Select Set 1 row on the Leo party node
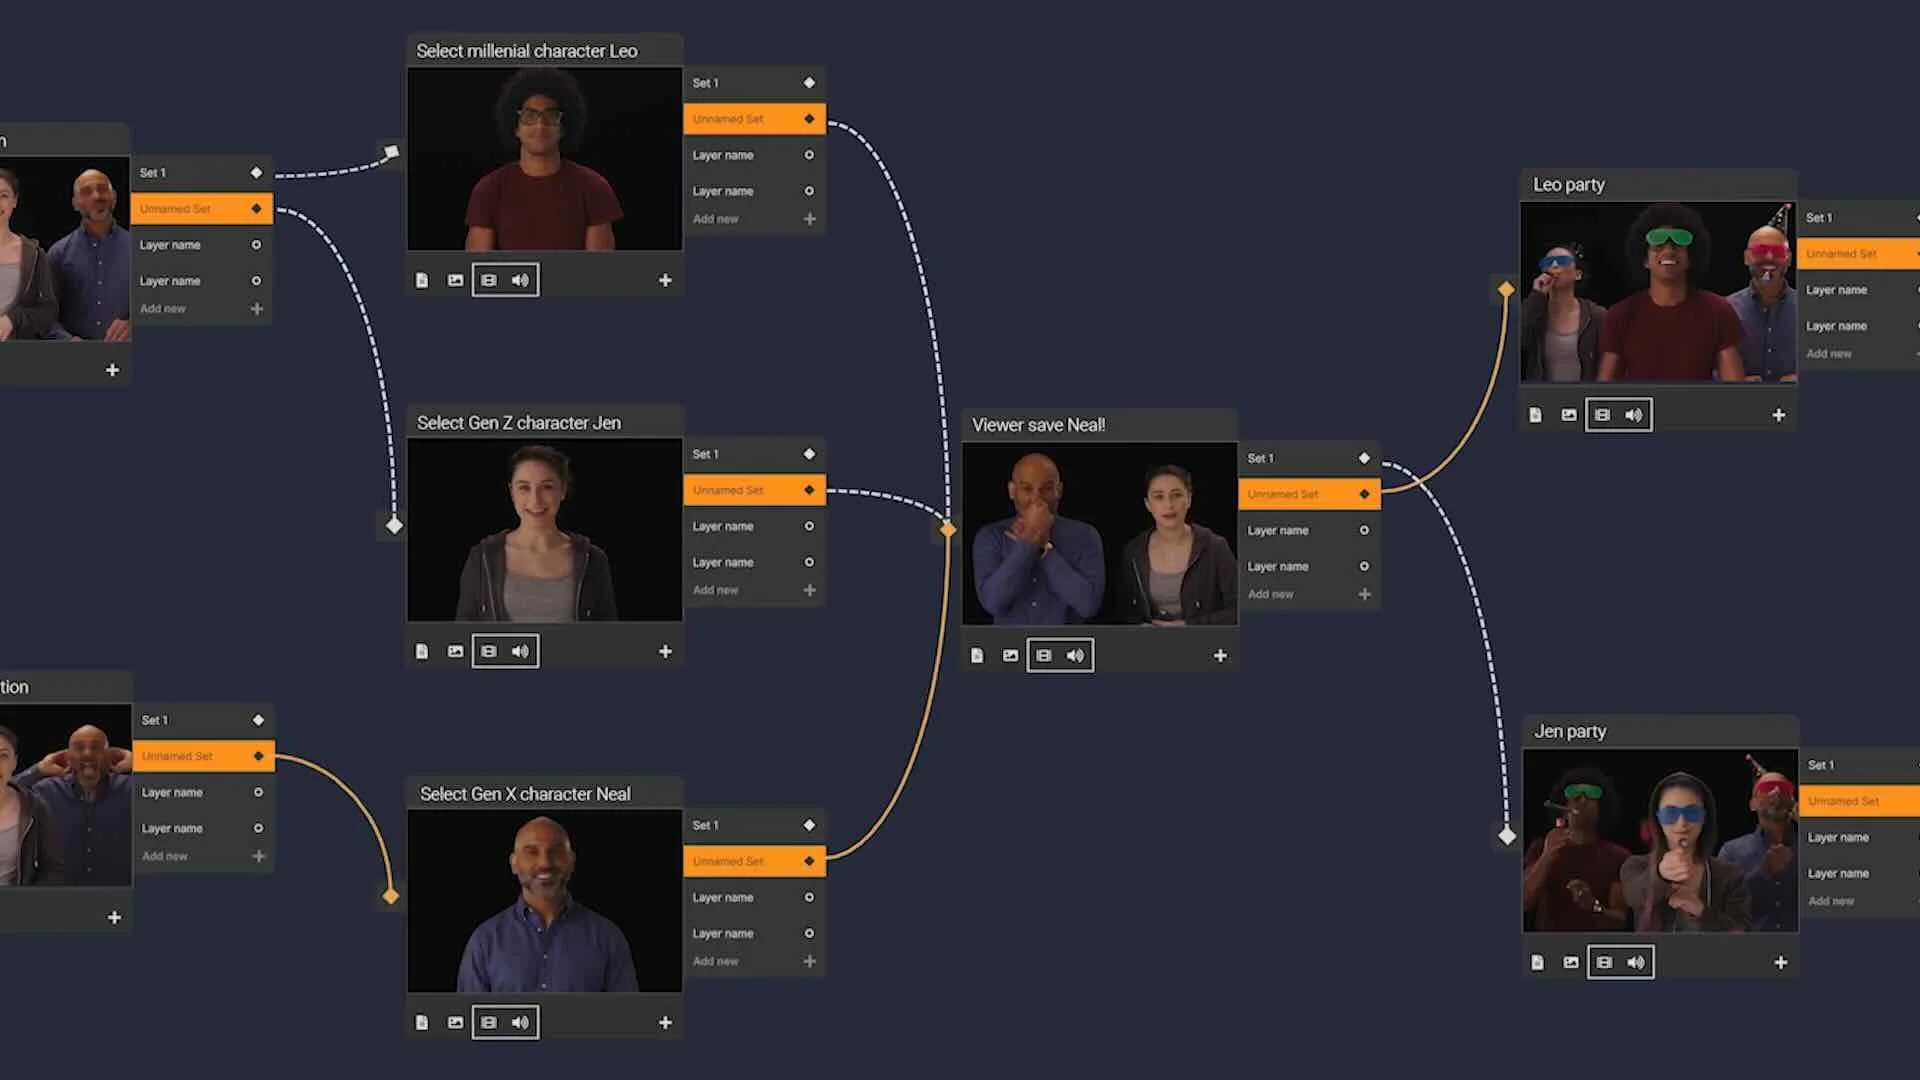Image resolution: width=1920 pixels, height=1080 pixels. 1858,217
